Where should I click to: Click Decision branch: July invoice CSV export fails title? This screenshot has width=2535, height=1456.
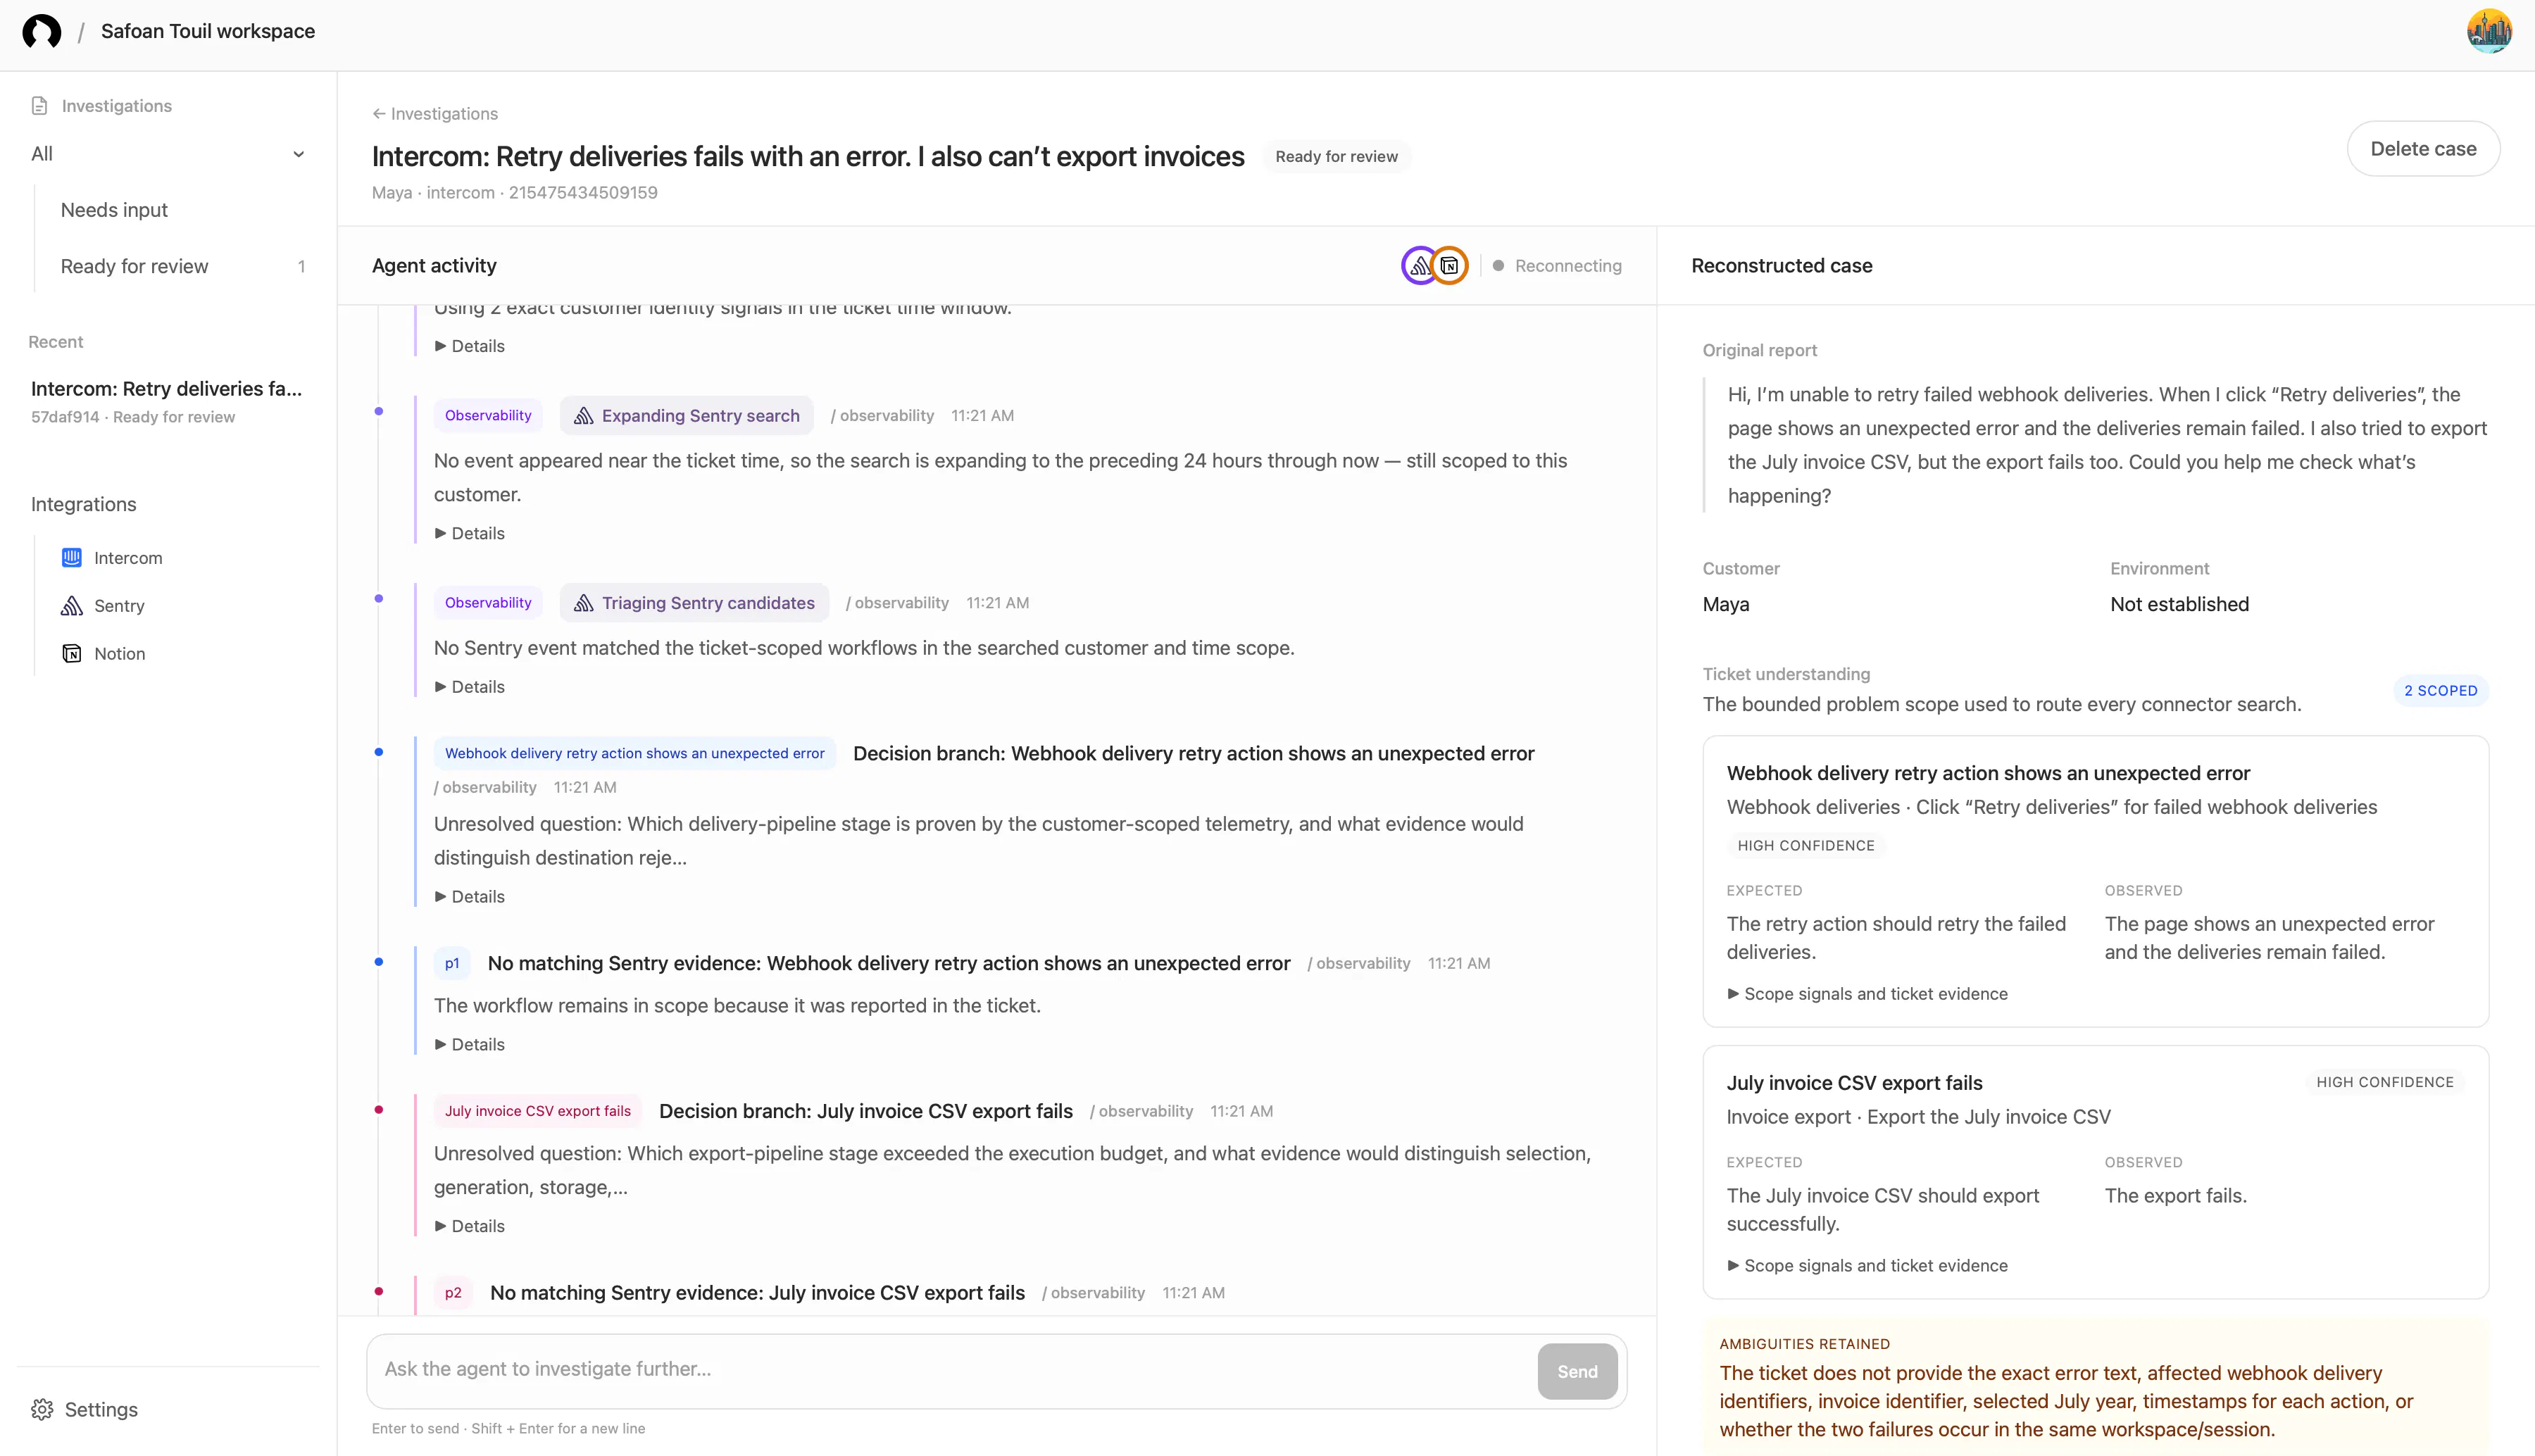866,1112
